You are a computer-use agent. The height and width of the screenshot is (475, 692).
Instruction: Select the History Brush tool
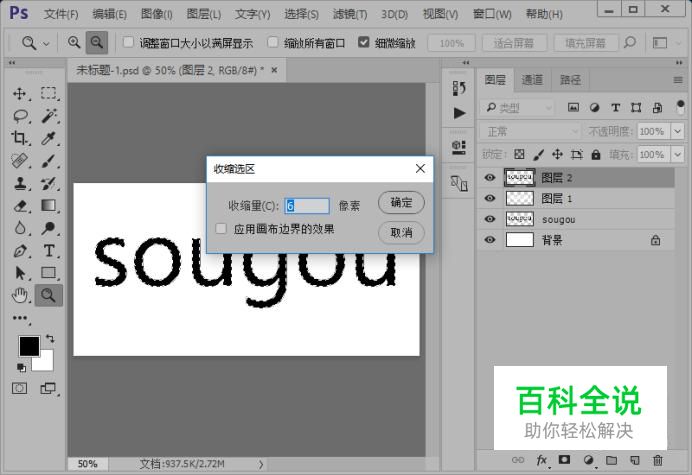(49, 183)
